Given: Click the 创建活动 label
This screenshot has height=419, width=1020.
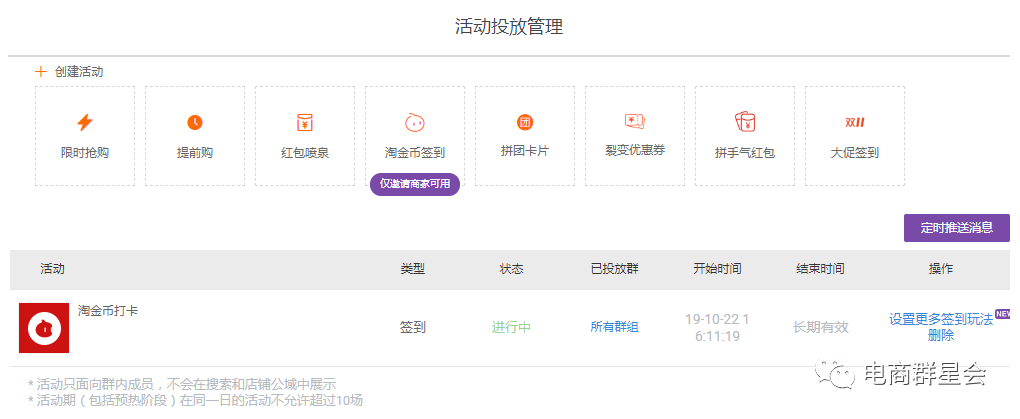Looking at the screenshot, I should [x=79, y=72].
